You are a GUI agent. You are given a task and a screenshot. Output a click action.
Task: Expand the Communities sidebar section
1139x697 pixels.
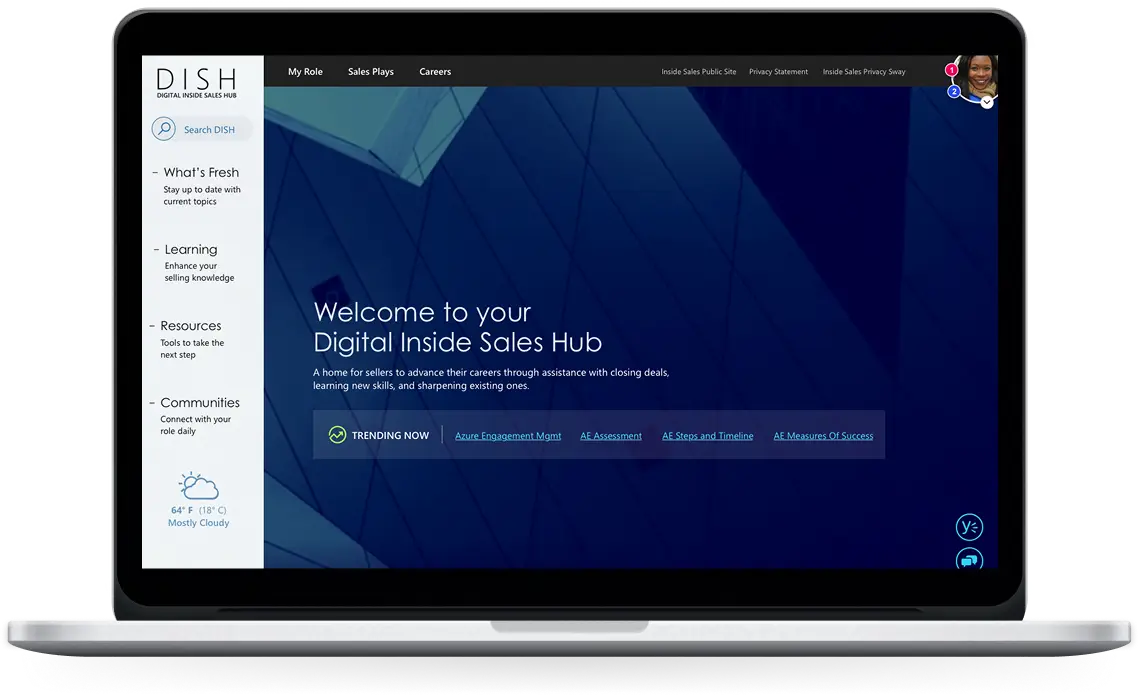[x=199, y=403]
